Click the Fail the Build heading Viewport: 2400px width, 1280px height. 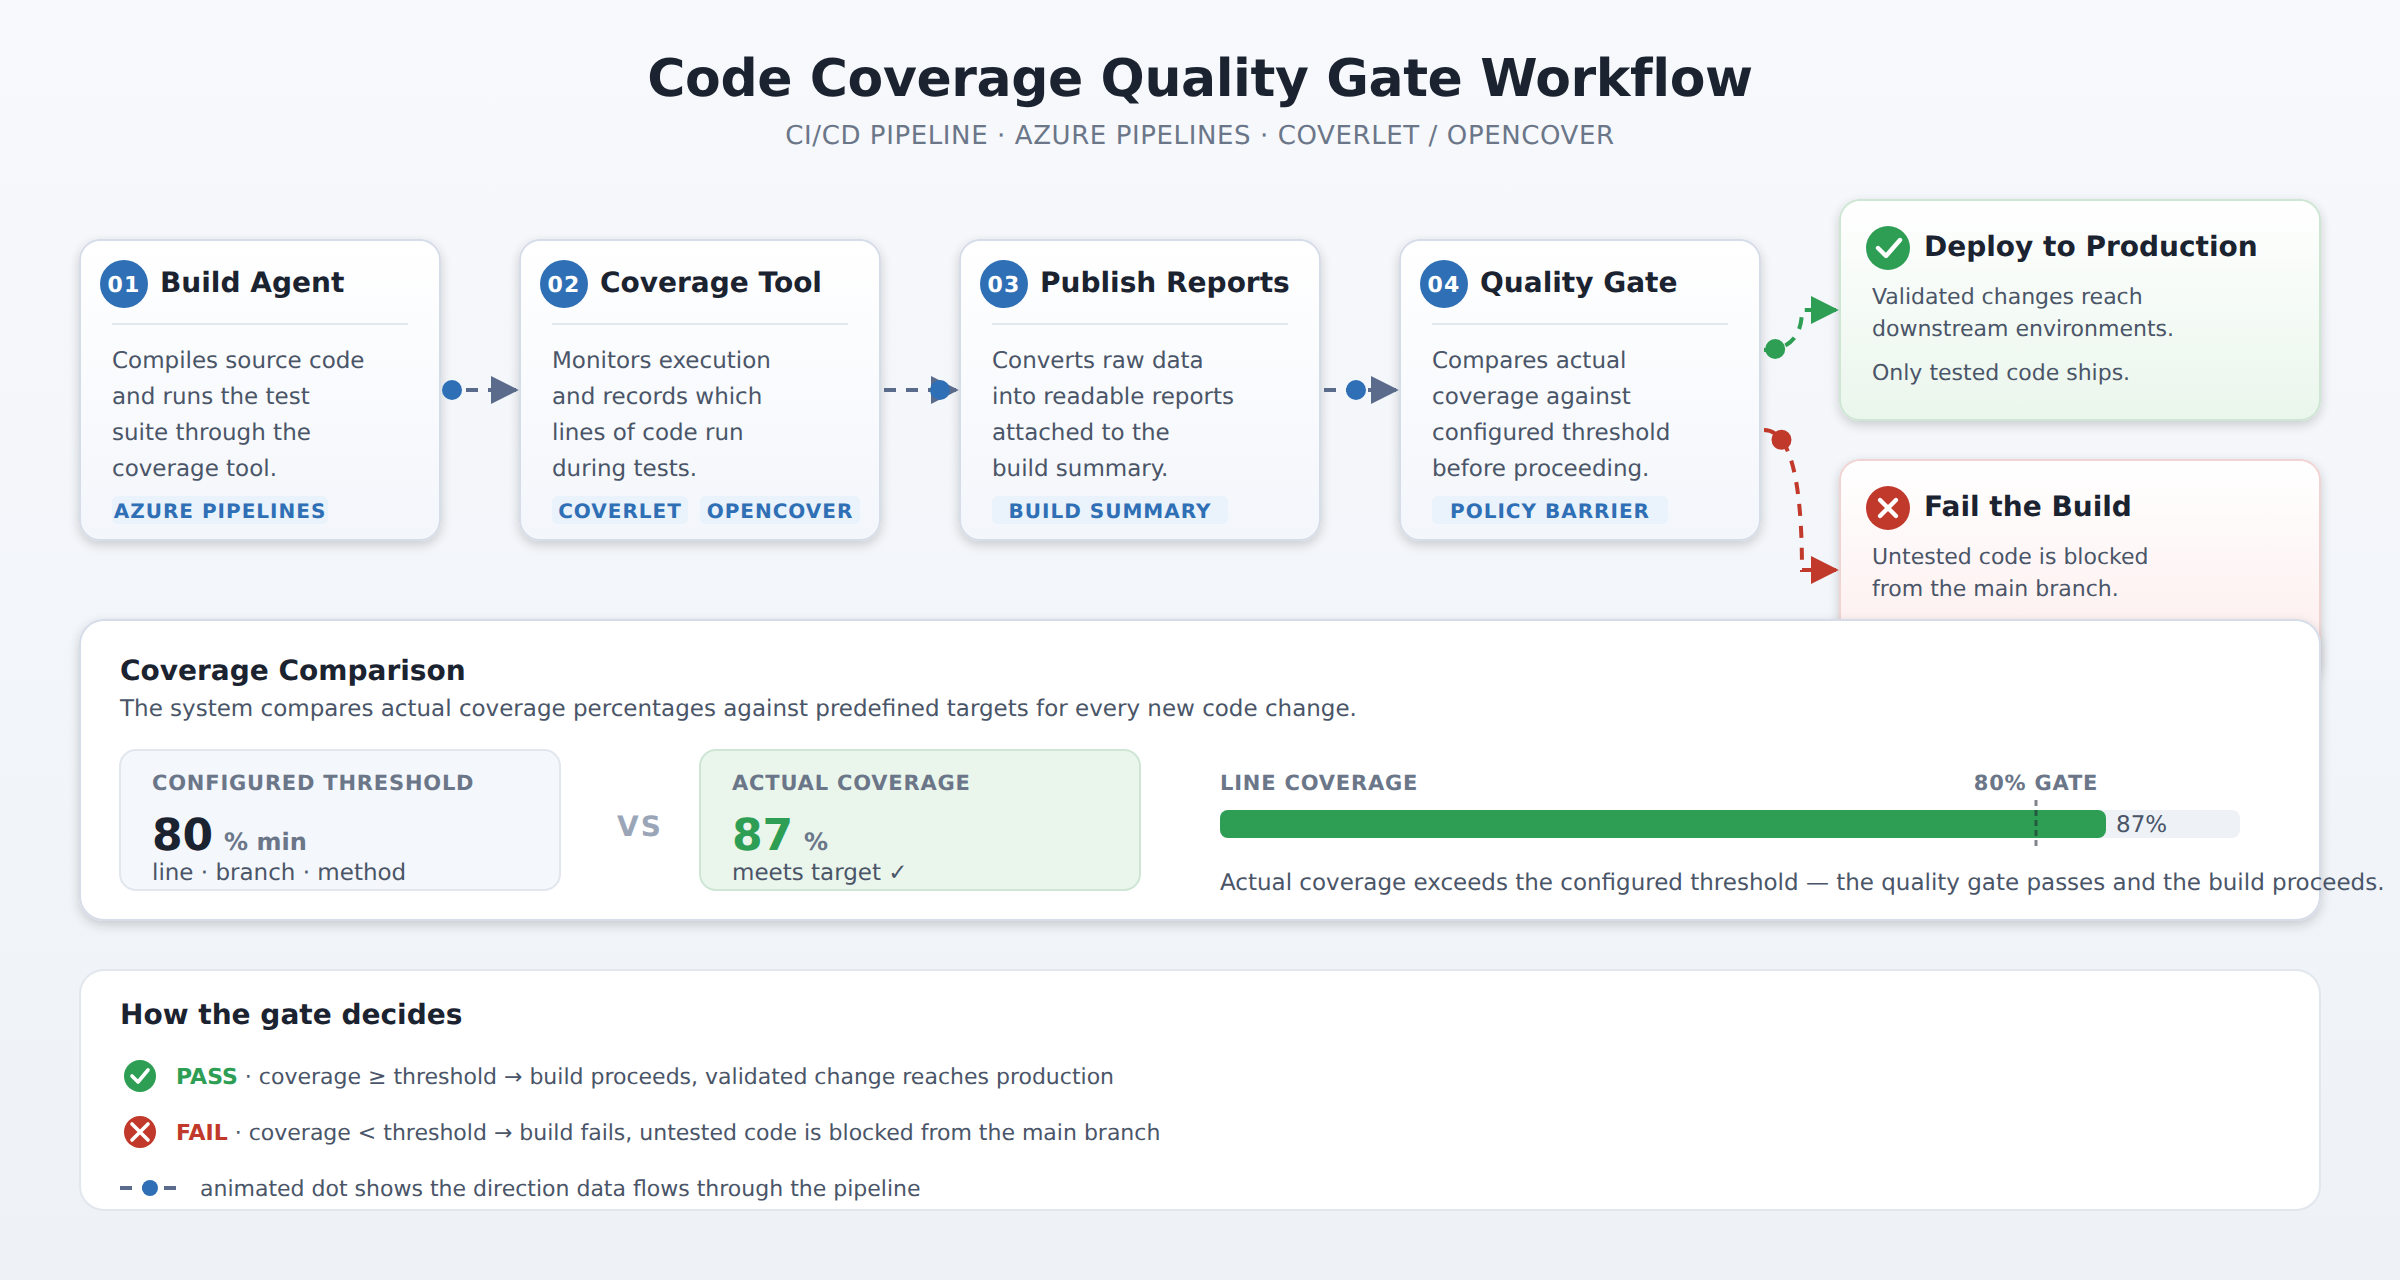2027,506
